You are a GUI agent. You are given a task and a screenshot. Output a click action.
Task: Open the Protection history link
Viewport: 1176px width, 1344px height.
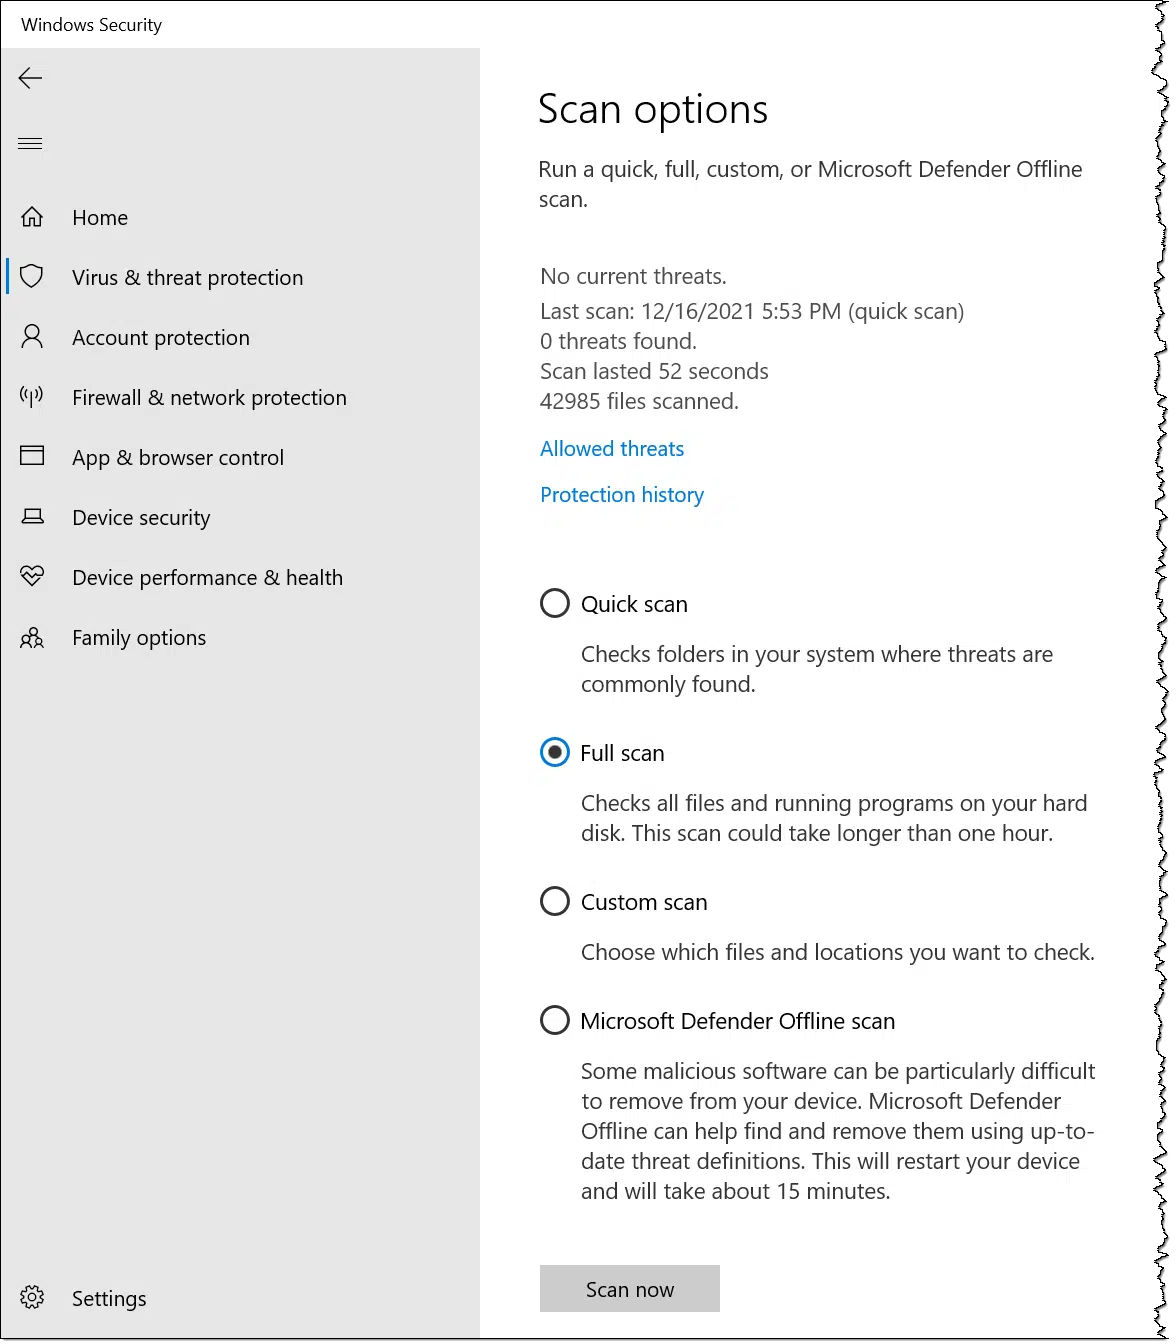tap(622, 495)
